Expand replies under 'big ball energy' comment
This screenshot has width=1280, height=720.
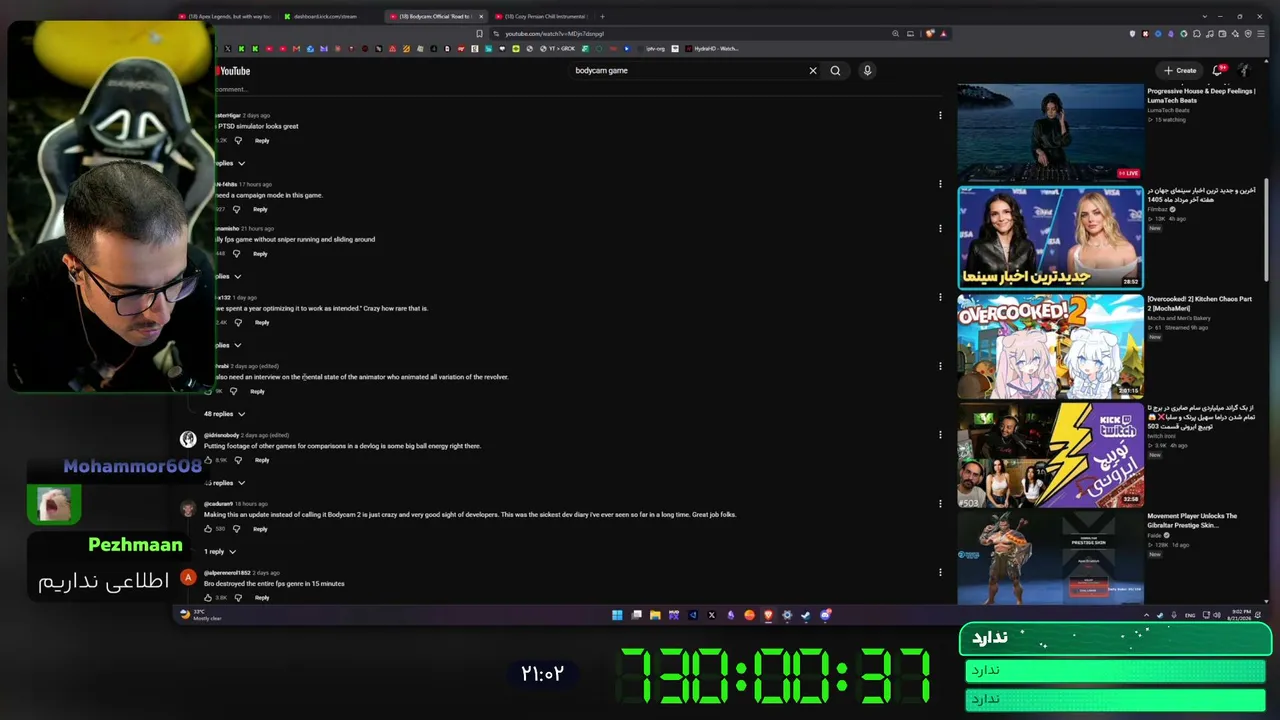224,483
